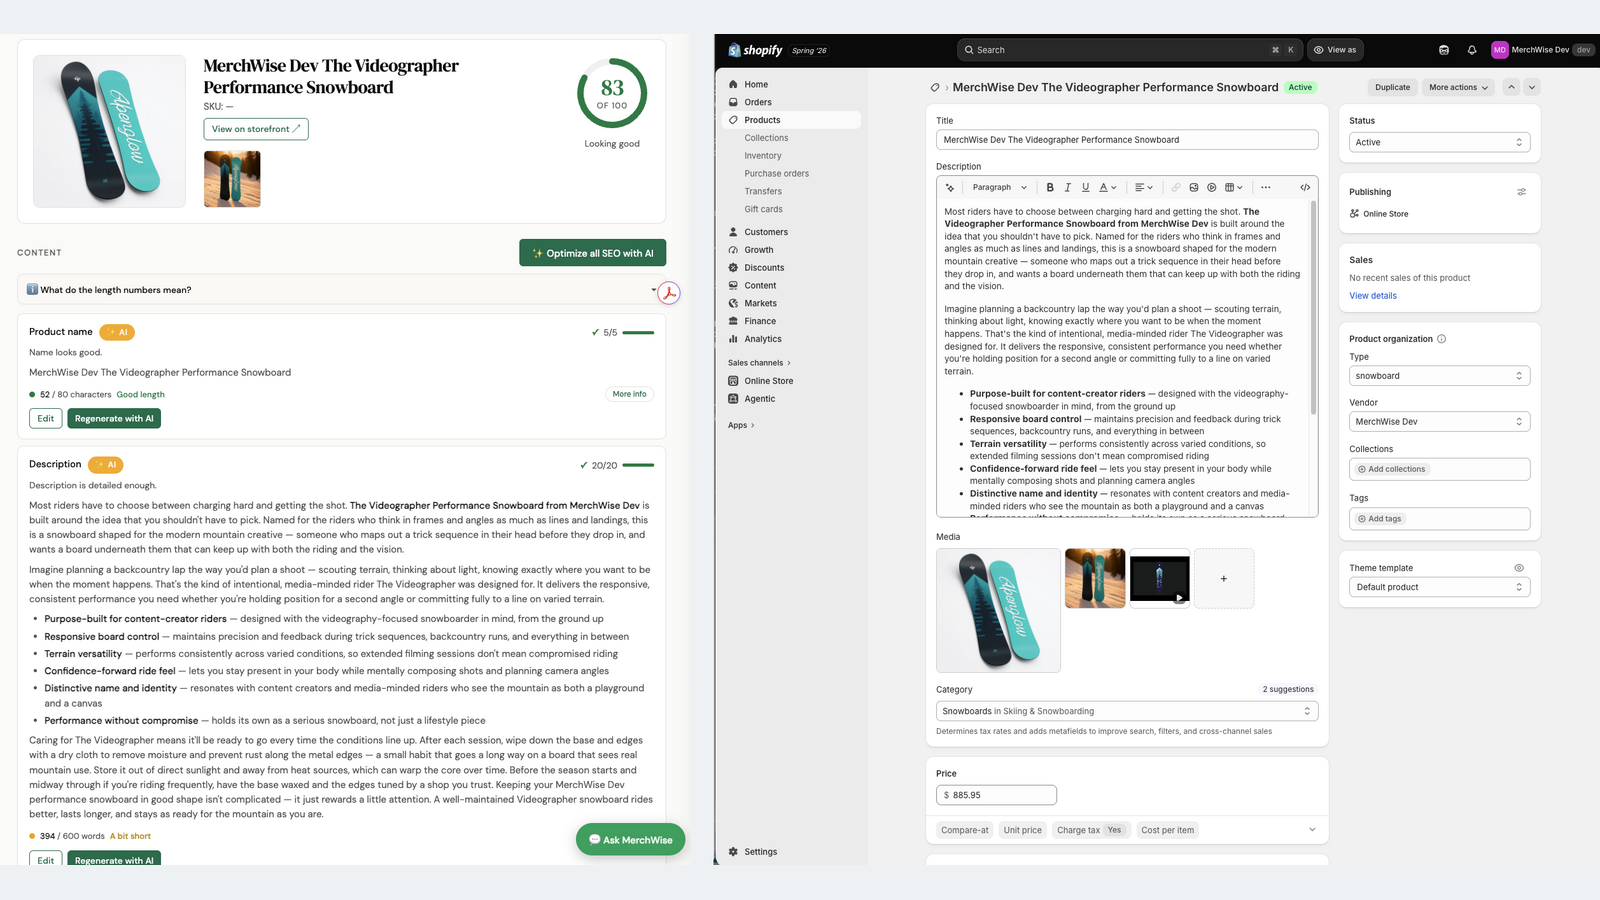Focus the Shopify Search field
This screenshot has height=900, width=1600.
1129,50
